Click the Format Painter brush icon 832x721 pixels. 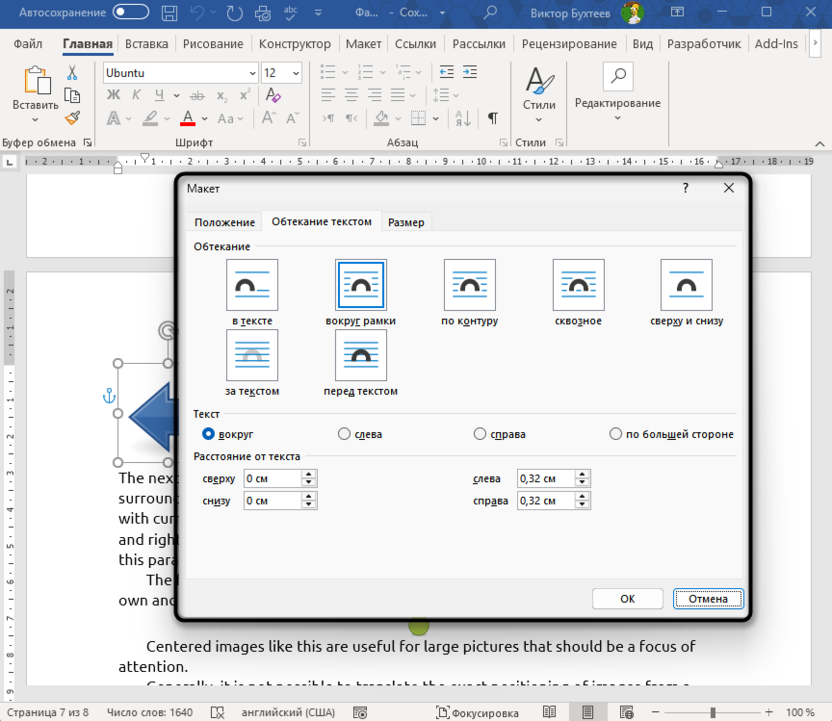(72, 118)
